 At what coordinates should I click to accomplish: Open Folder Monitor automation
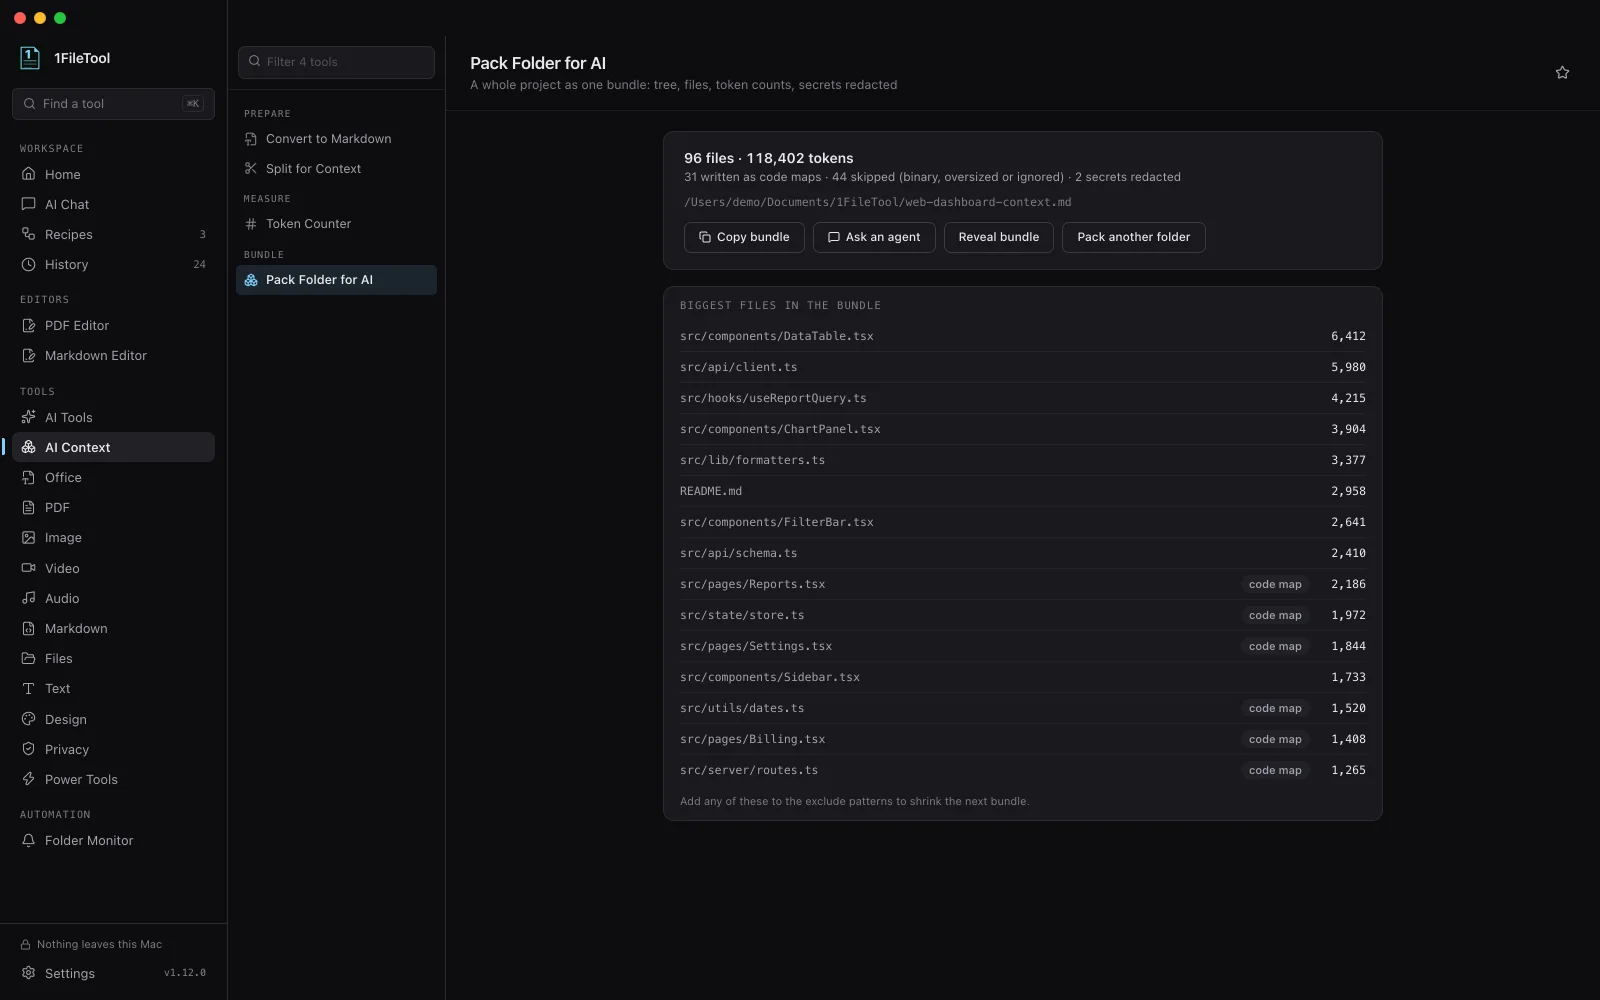click(x=113, y=840)
